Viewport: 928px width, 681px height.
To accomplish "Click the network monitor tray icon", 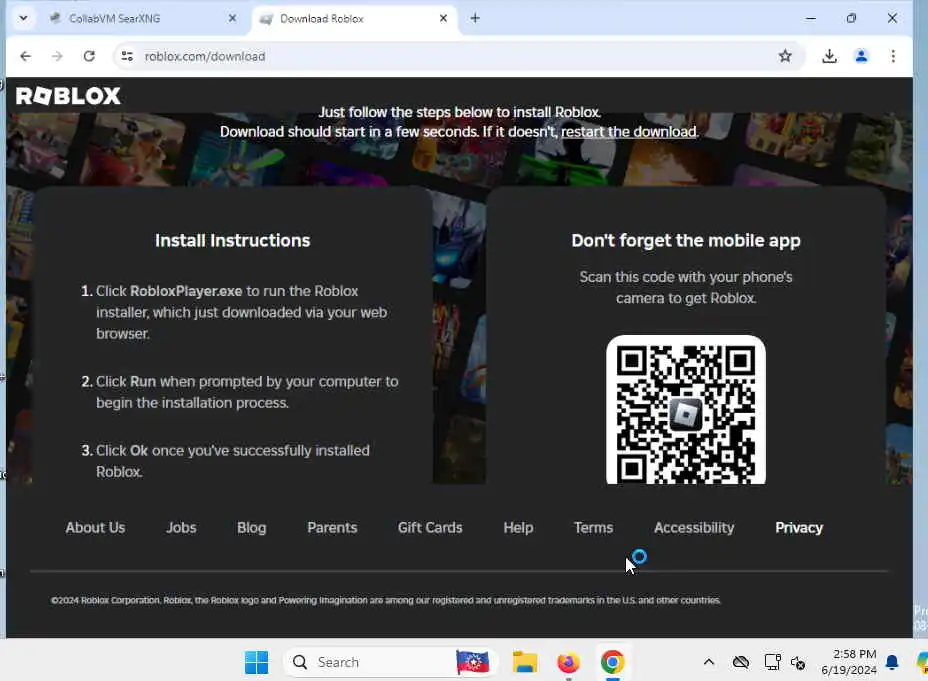I will click(772, 662).
